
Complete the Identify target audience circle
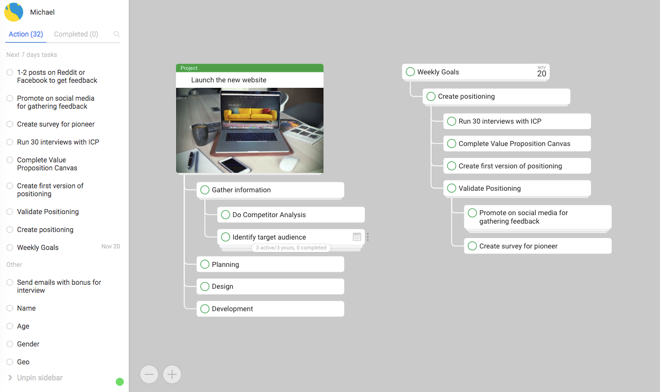pyautogui.click(x=225, y=237)
